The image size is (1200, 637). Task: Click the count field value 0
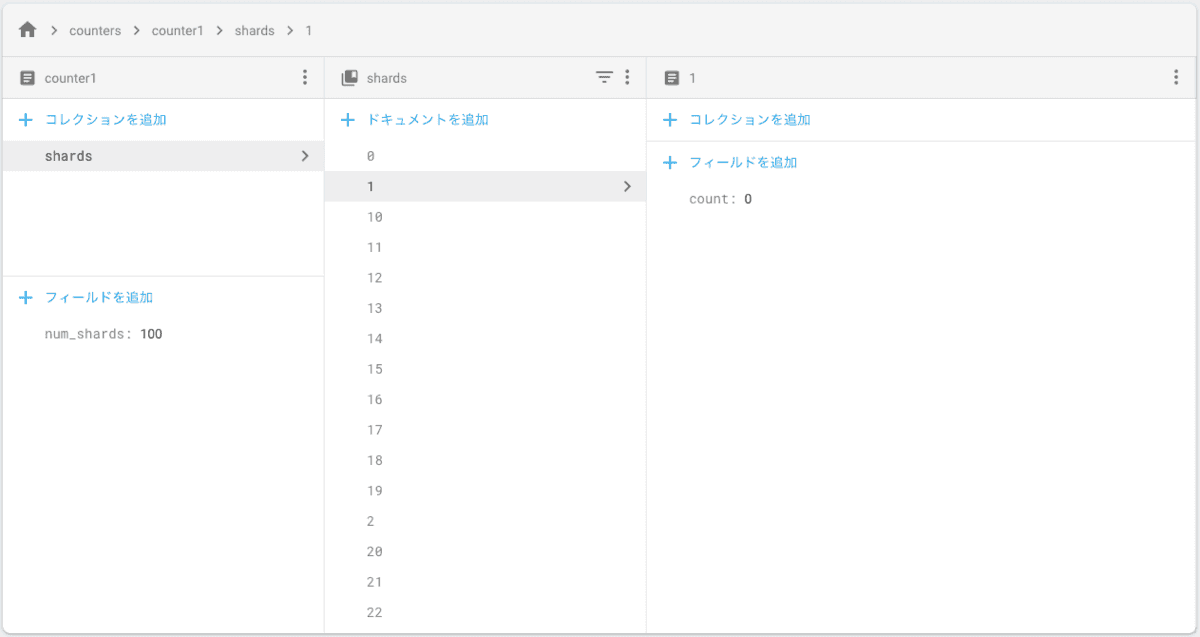click(748, 199)
